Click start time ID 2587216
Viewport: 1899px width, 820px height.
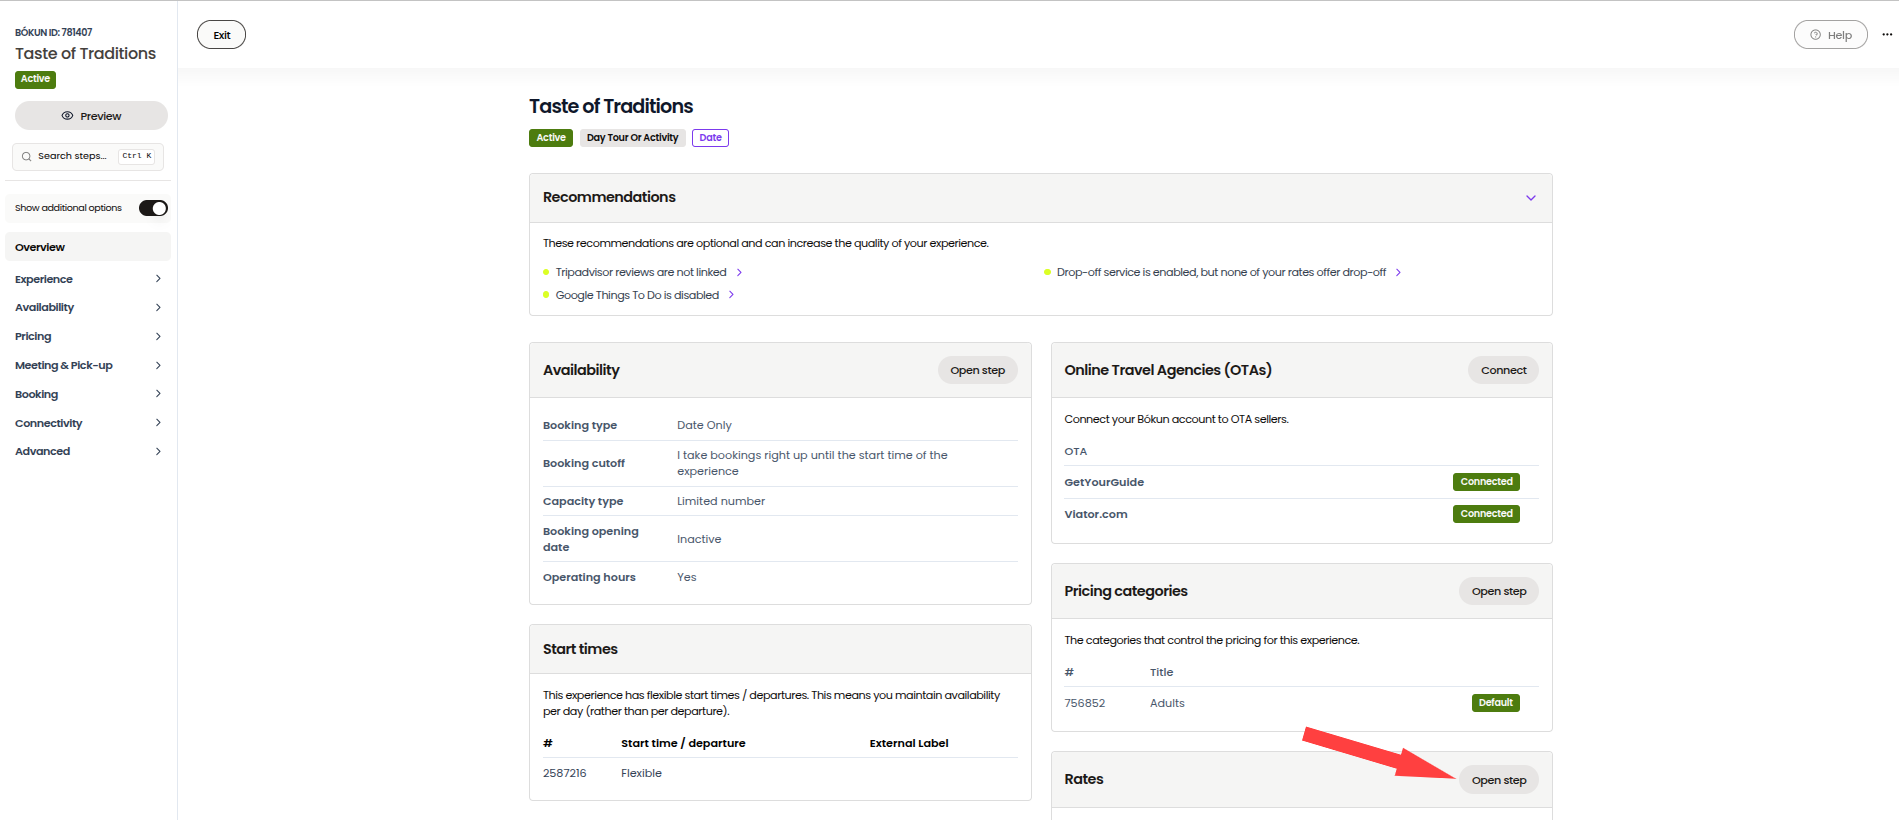(564, 773)
